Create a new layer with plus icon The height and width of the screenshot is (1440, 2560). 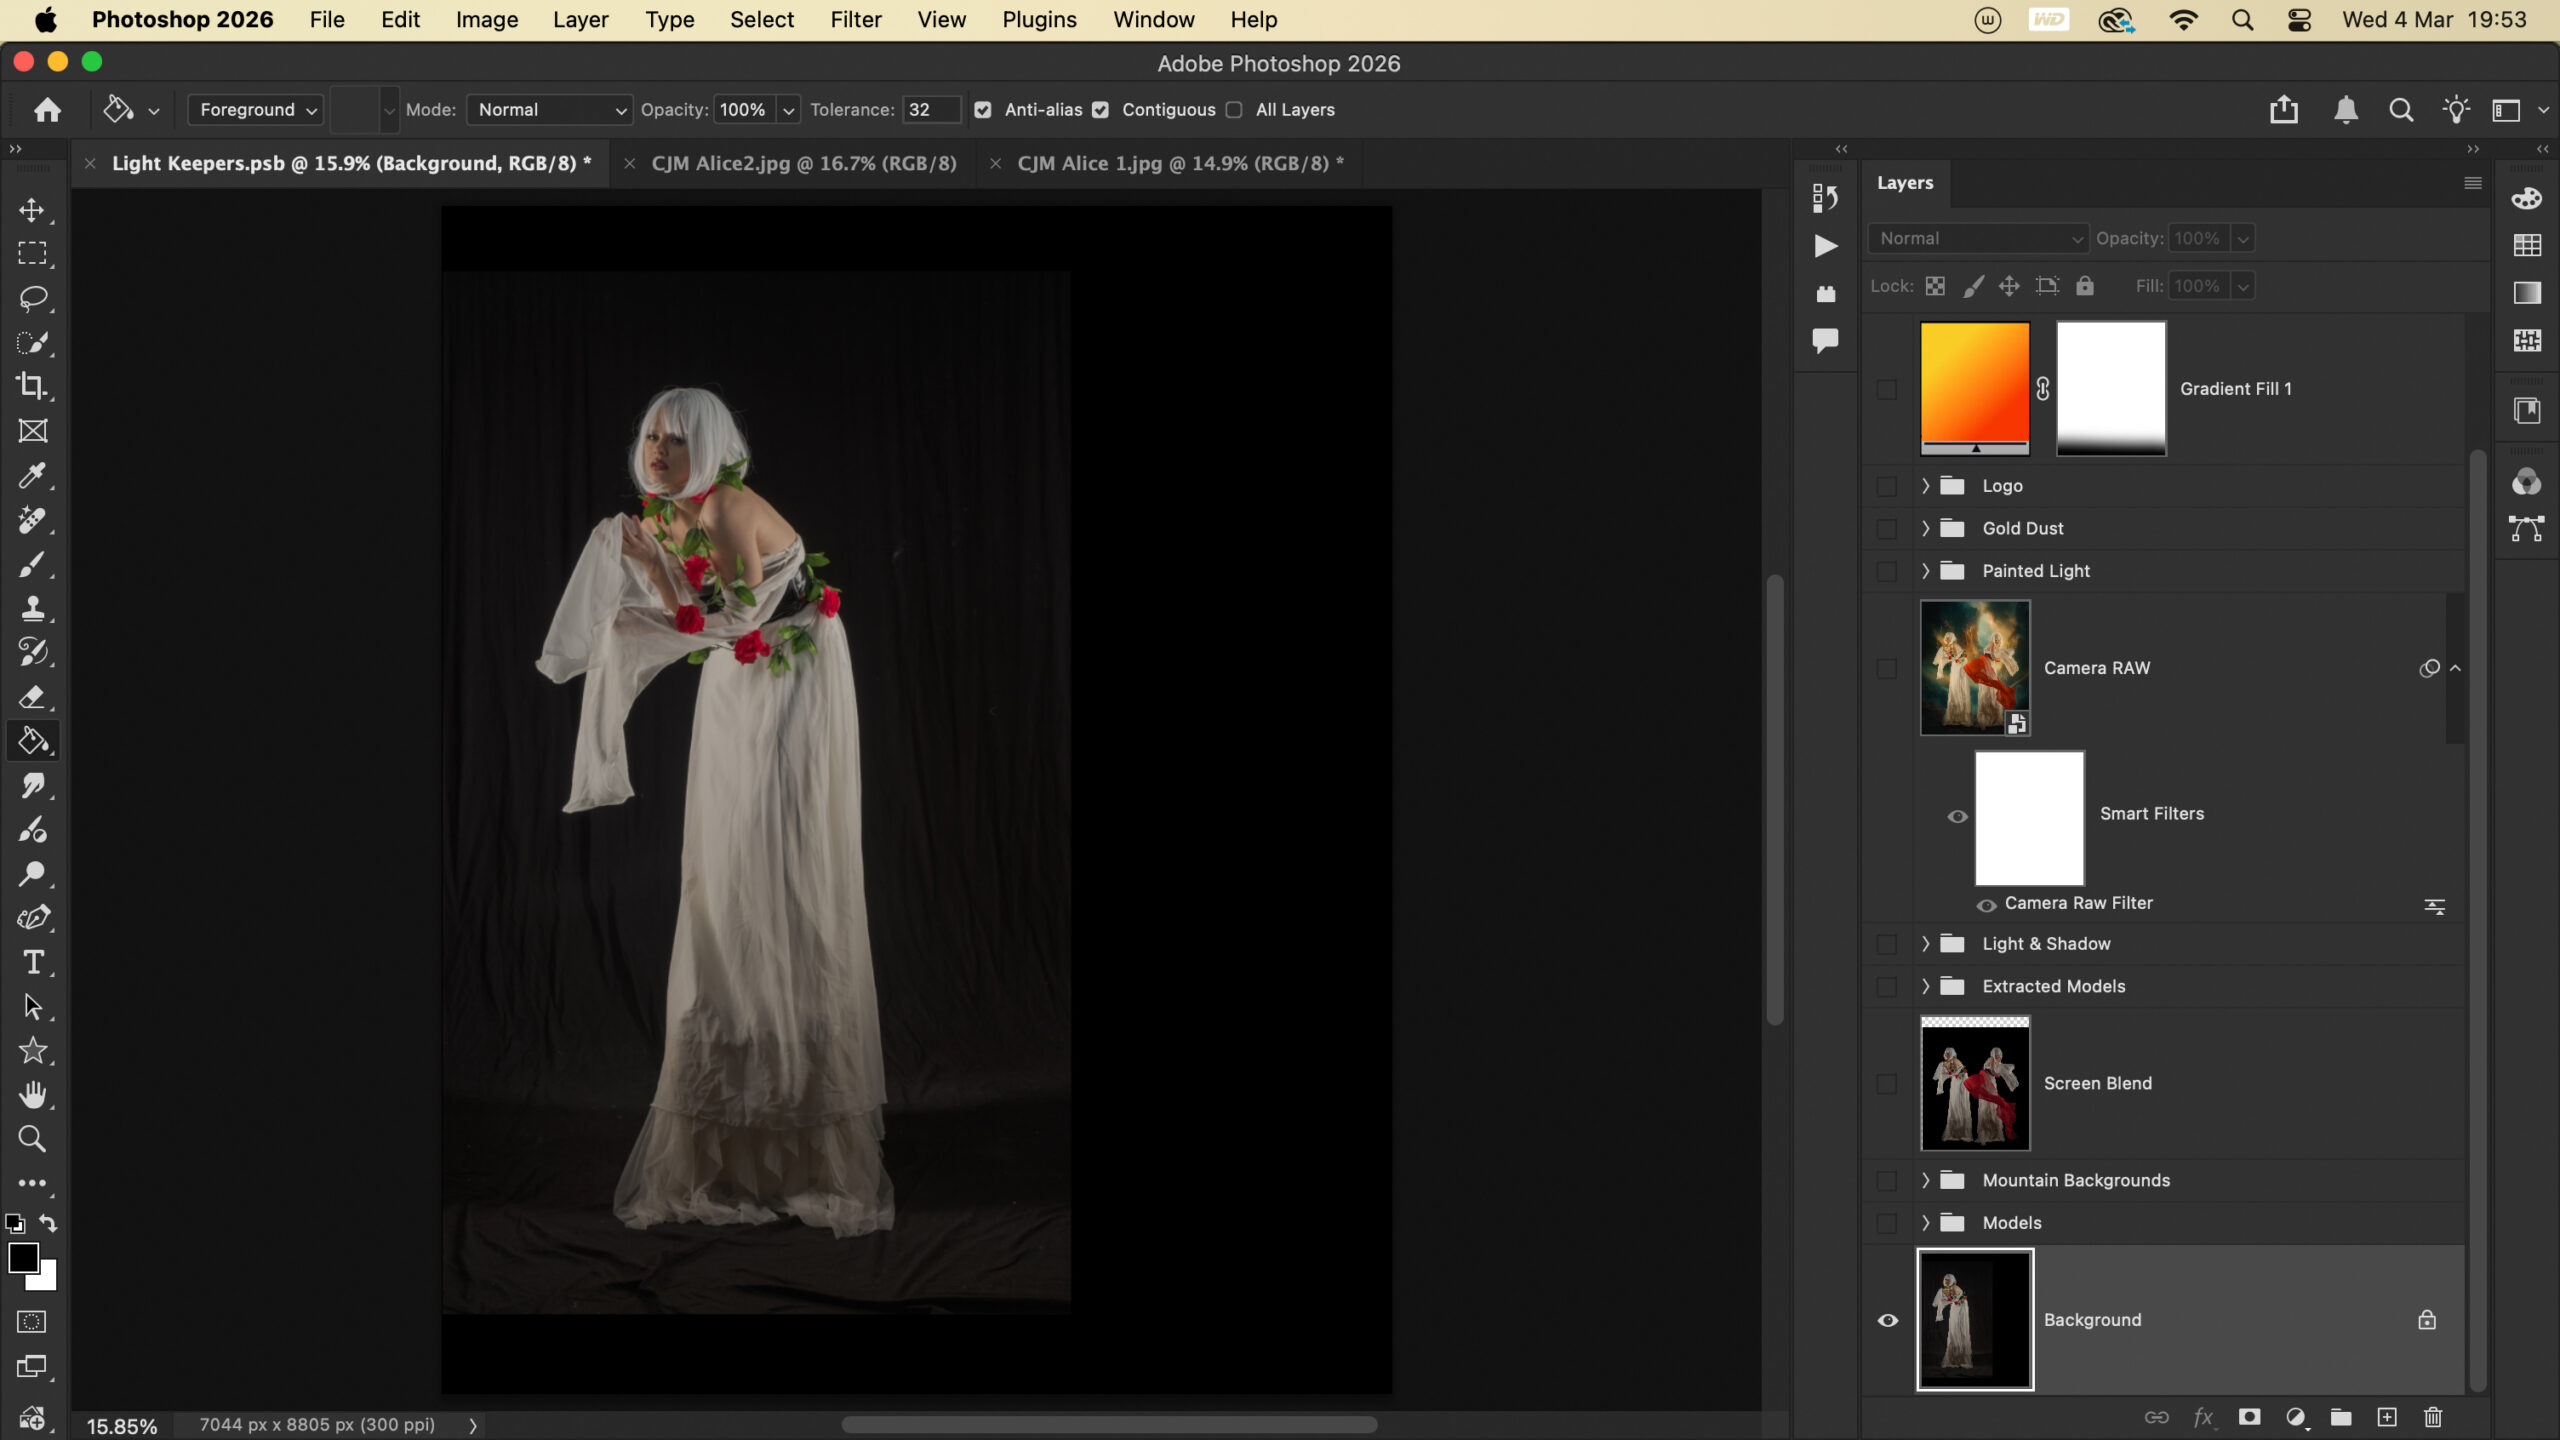coord(2387,1417)
